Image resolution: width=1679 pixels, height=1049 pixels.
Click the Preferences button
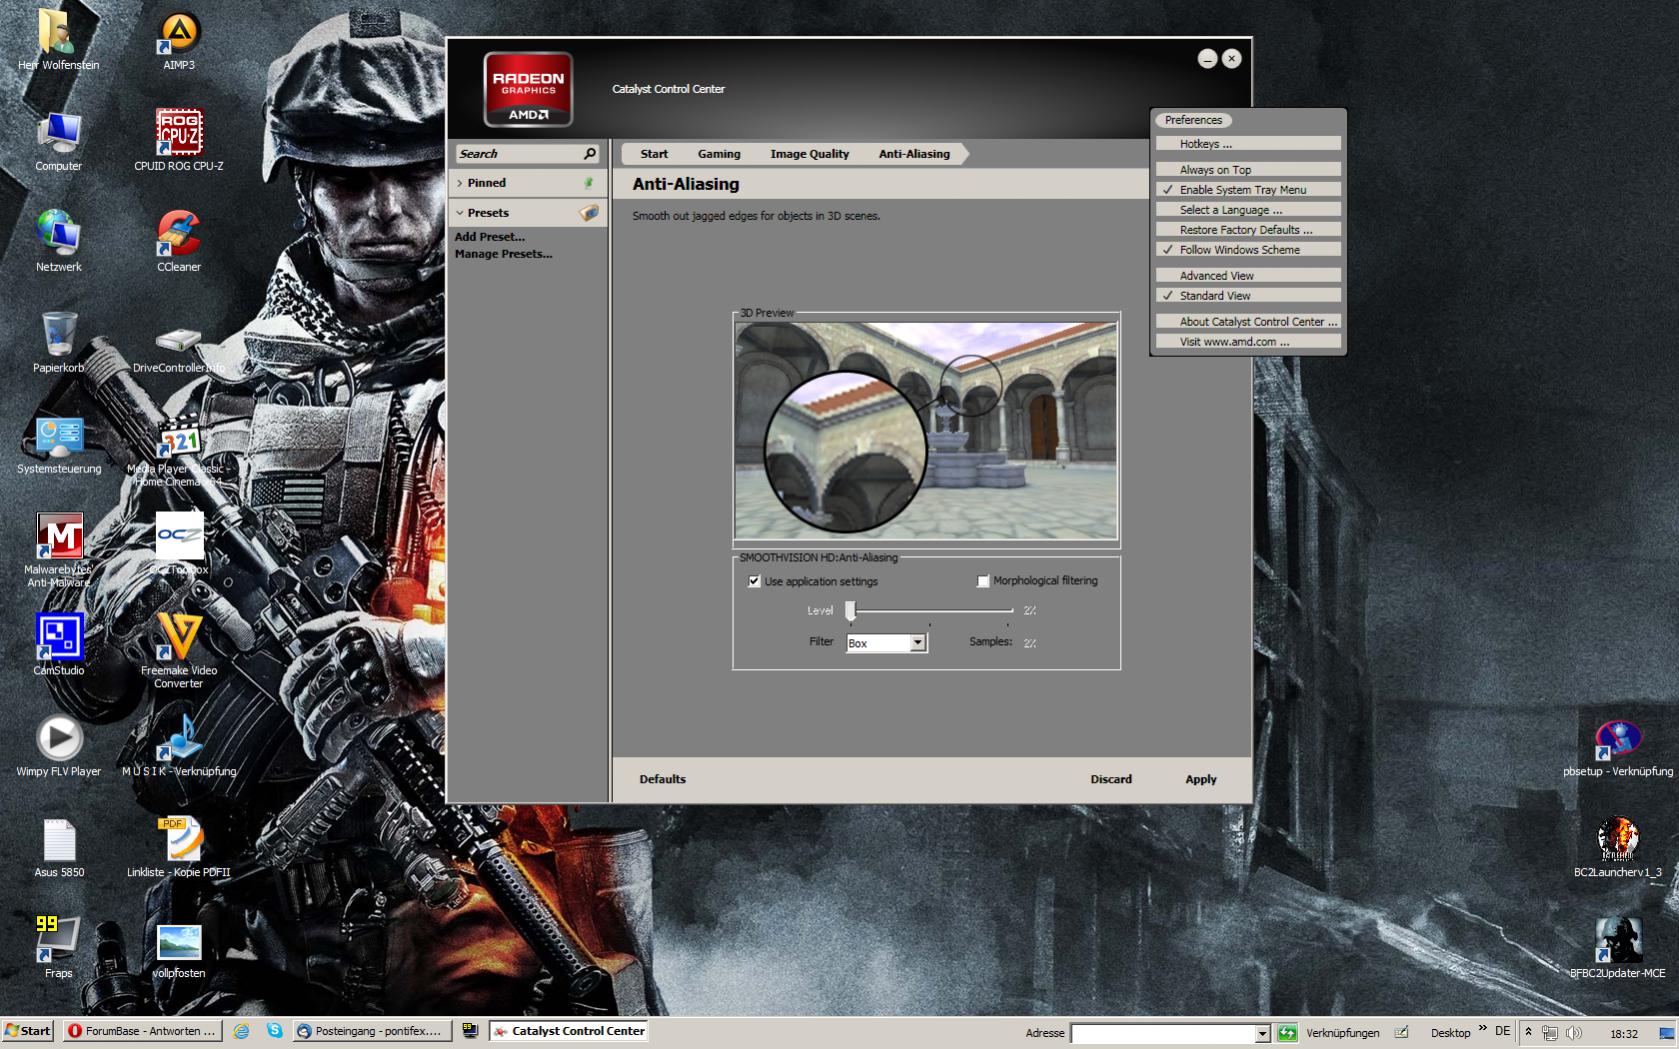coord(1193,120)
